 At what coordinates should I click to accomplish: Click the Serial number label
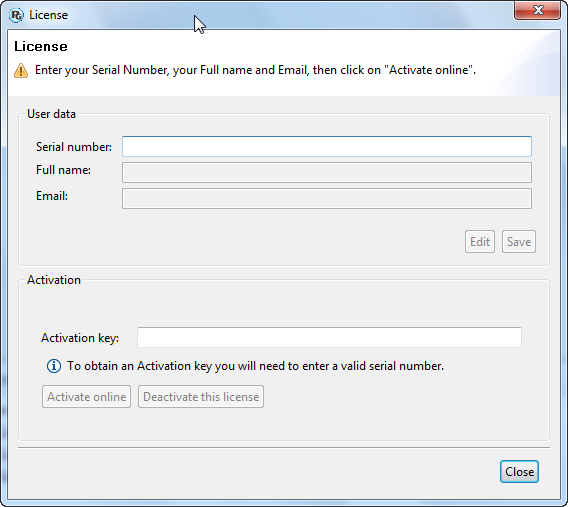(74, 147)
